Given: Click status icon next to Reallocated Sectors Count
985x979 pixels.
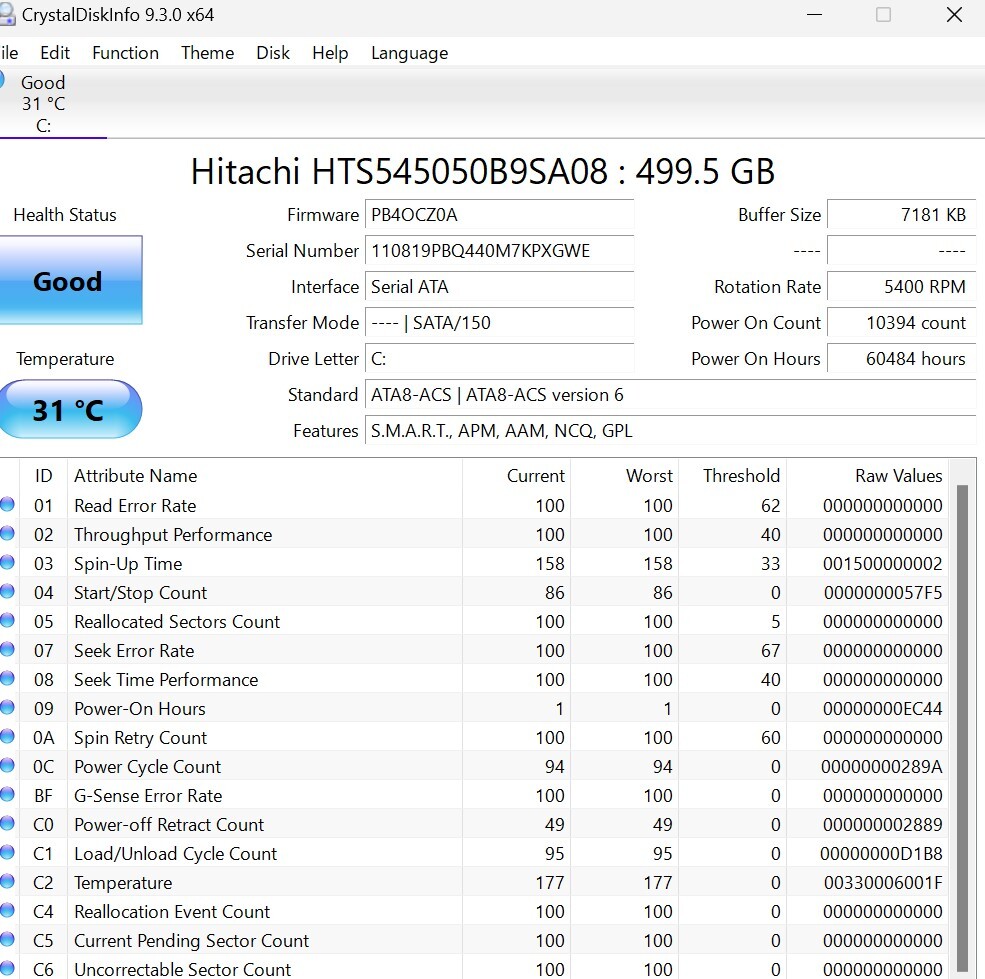Looking at the screenshot, I should 7,621.
